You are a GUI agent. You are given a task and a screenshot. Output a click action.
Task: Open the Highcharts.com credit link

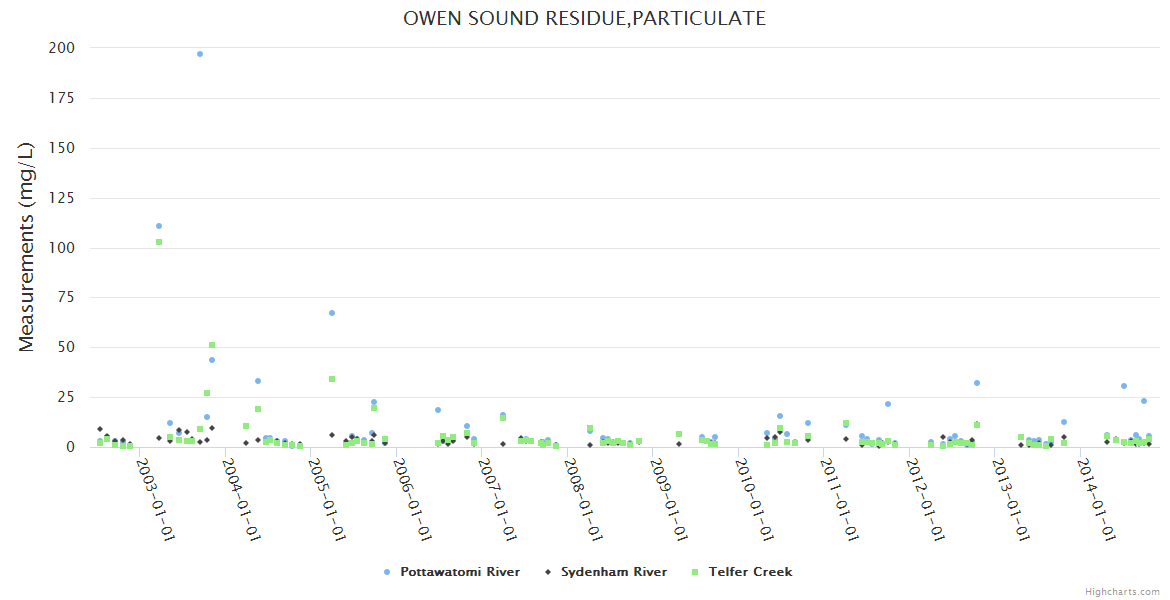click(1122, 591)
